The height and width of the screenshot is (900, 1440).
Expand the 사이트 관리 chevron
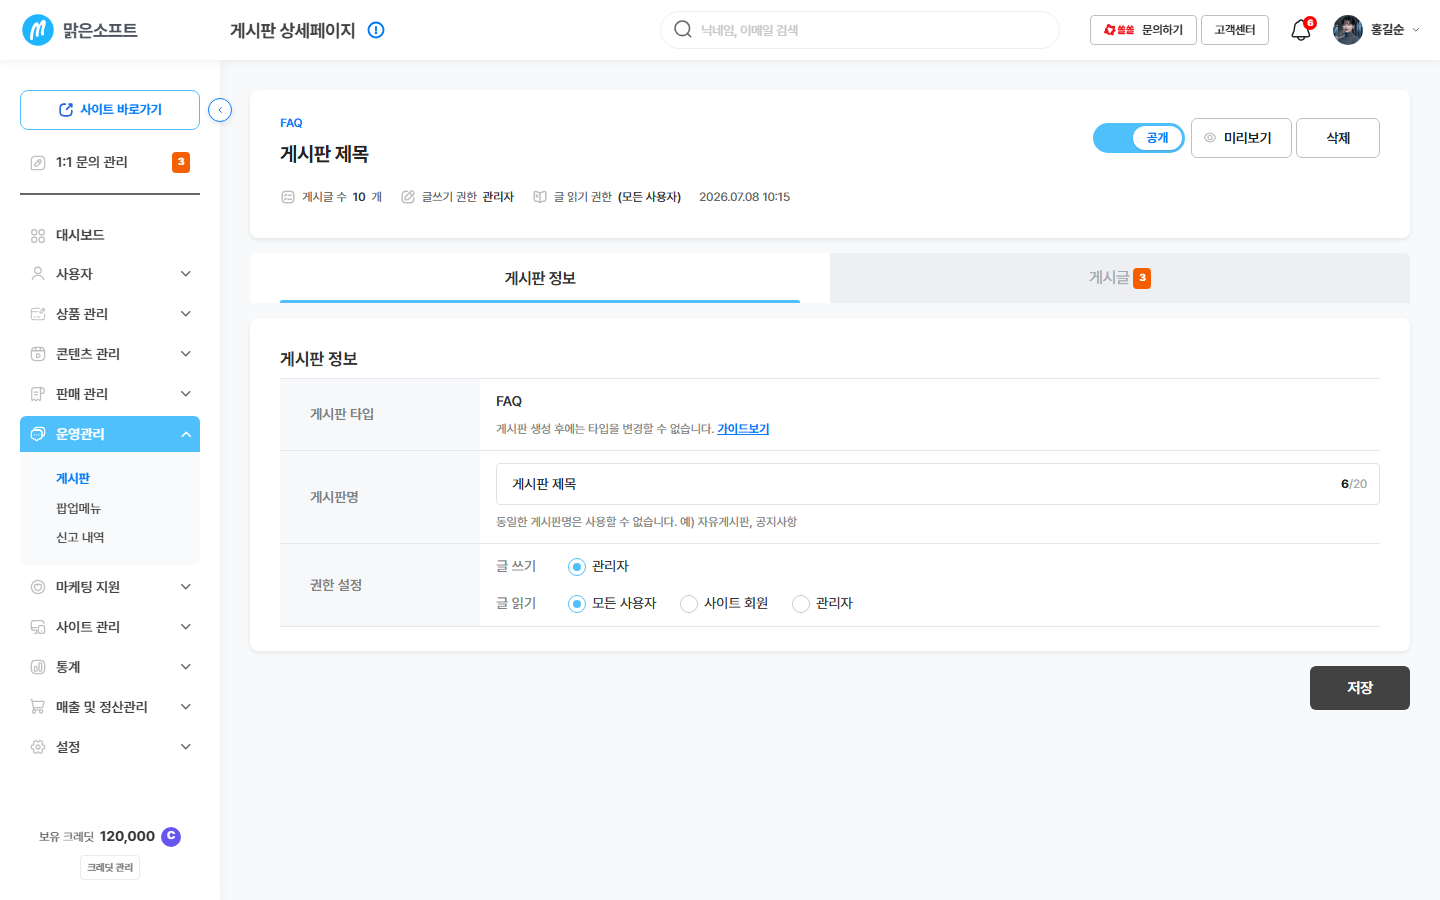(186, 627)
